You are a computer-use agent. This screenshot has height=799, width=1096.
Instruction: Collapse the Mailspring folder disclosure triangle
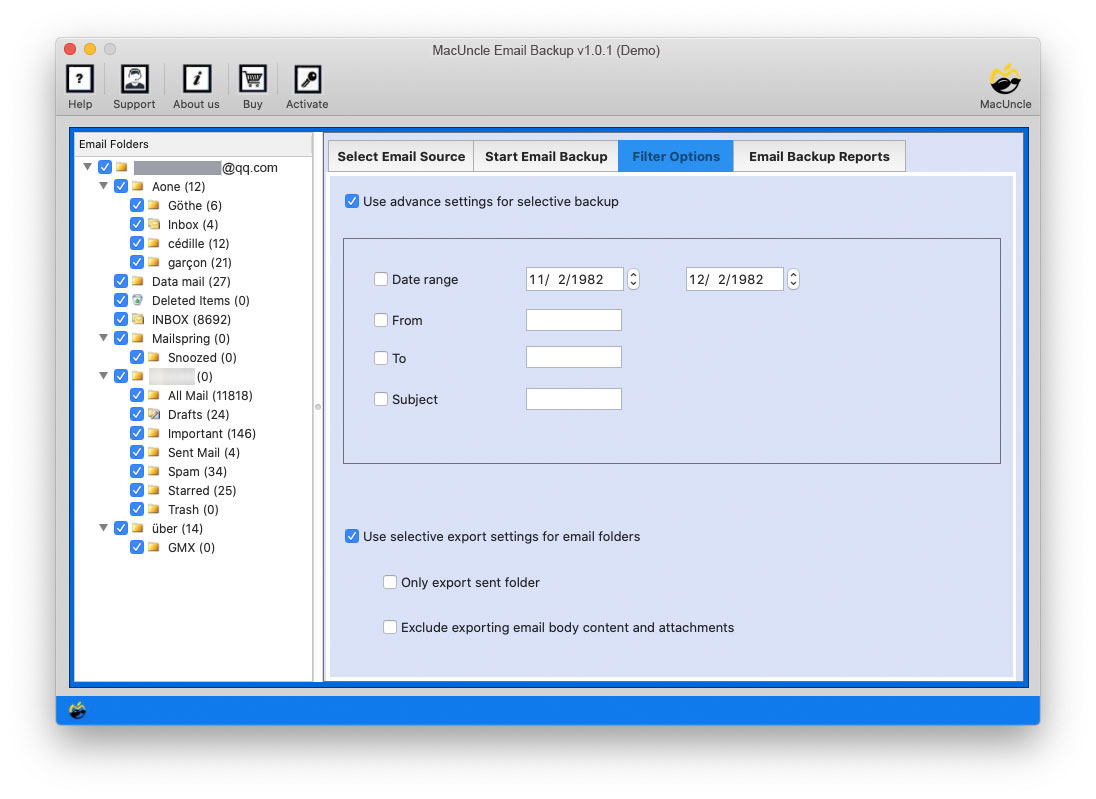tap(104, 338)
